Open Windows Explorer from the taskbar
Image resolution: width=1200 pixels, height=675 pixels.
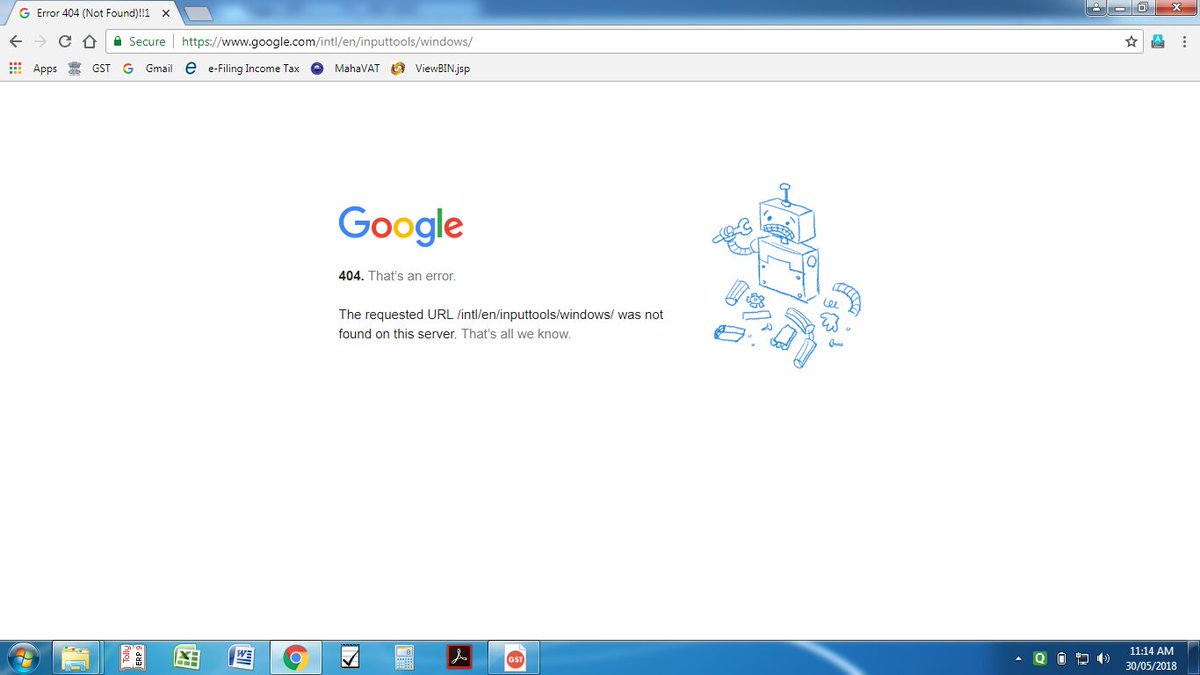tap(76, 657)
